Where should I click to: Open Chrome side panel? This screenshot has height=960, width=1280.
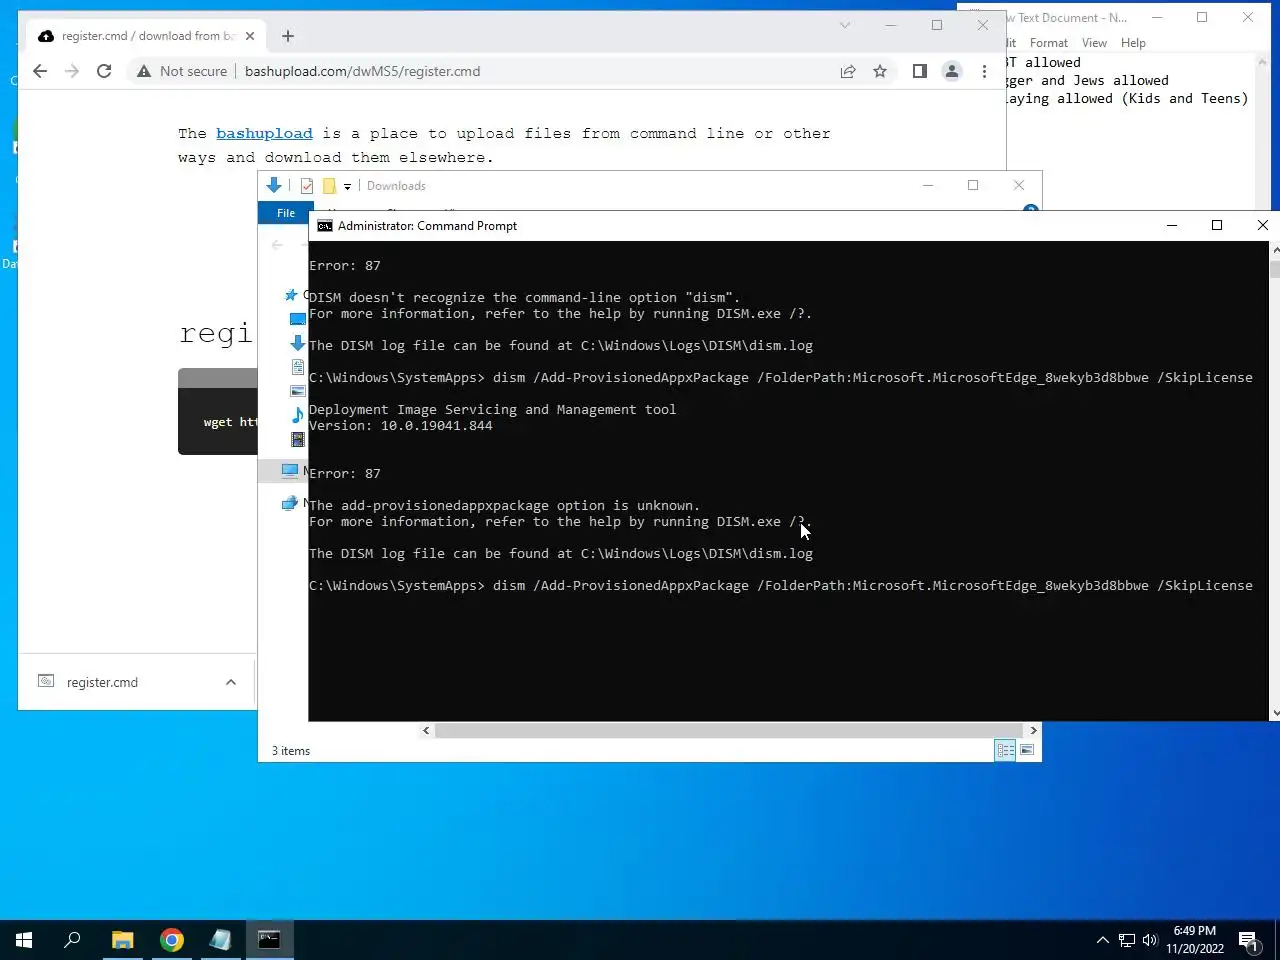(920, 71)
